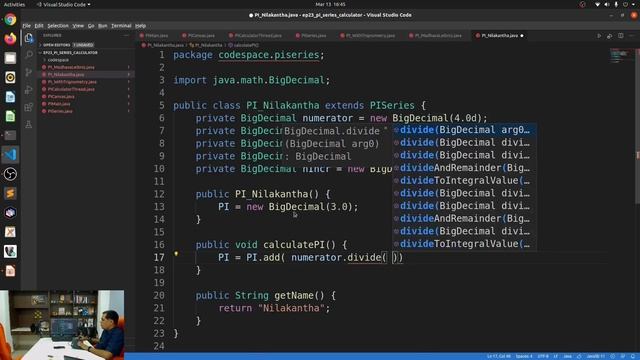Launch Firefox from the dock
Image resolution: width=640 pixels, height=360 pixels.
pyautogui.click(x=10, y=39)
